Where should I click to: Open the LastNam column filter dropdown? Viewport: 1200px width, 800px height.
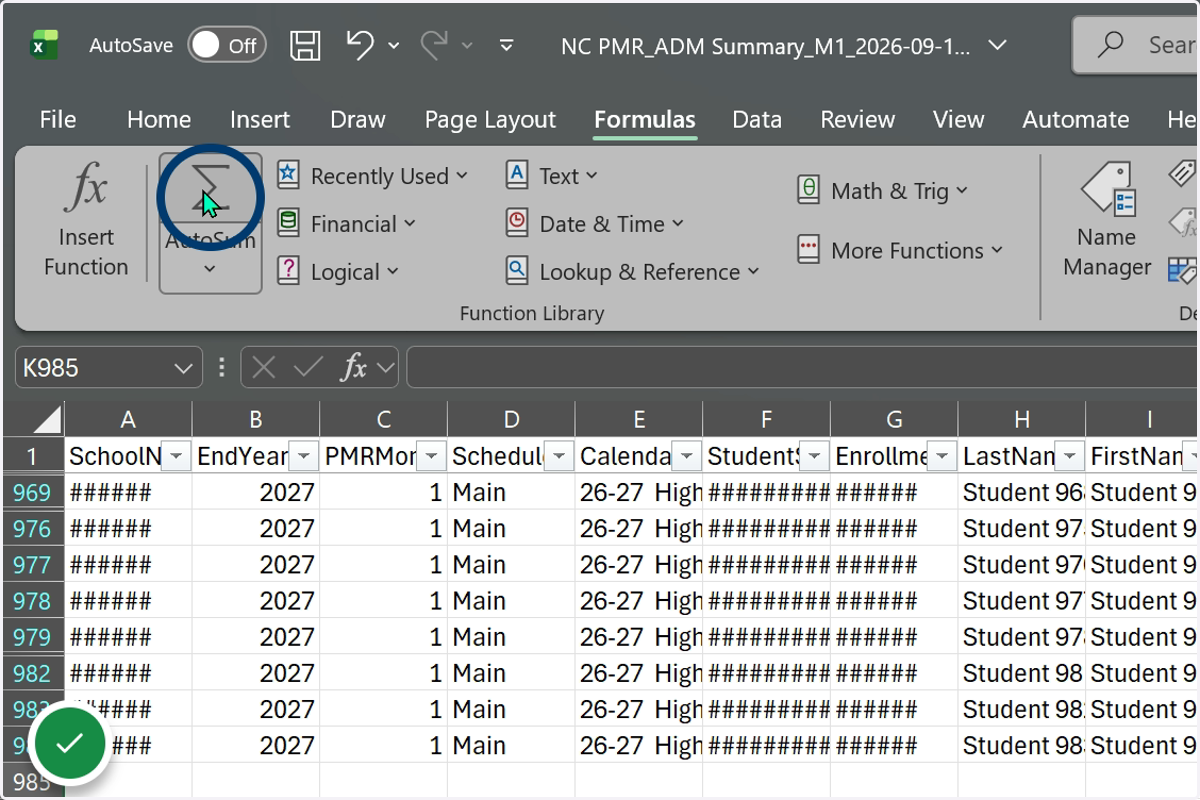1070,457
